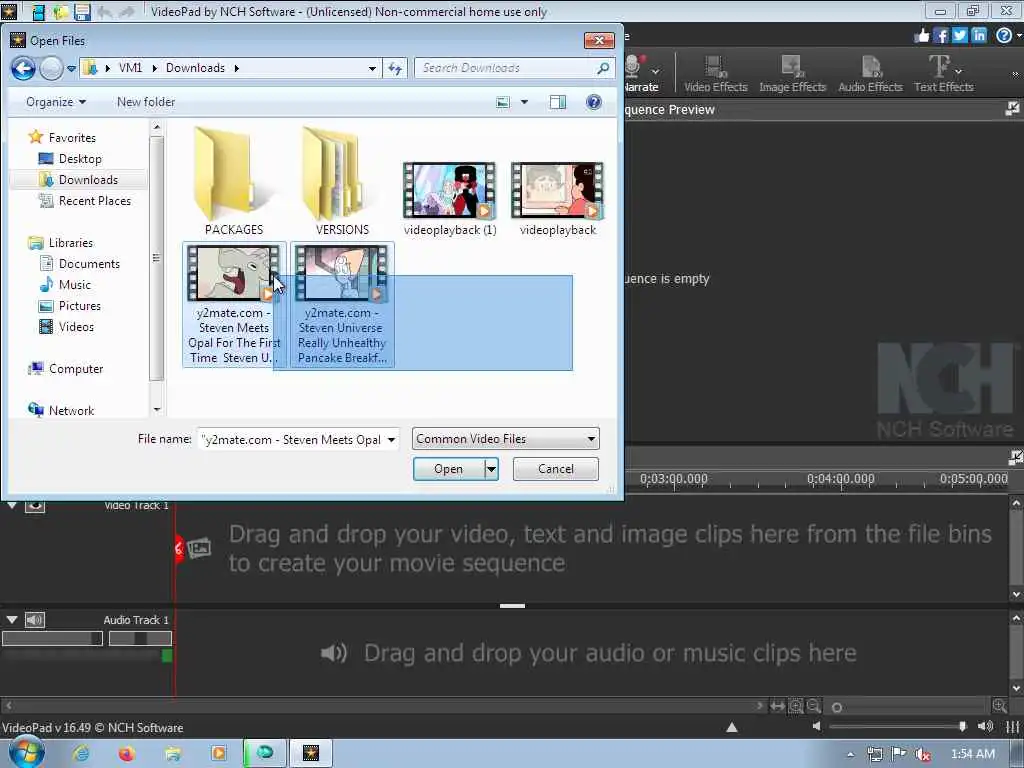Select Computer in navigation pane
1024x768 pixels.
coord(76,369)
